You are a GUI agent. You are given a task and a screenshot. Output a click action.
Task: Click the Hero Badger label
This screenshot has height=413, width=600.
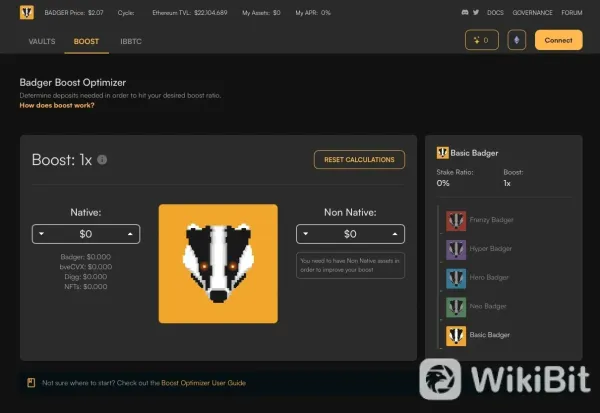click(489, 278)
